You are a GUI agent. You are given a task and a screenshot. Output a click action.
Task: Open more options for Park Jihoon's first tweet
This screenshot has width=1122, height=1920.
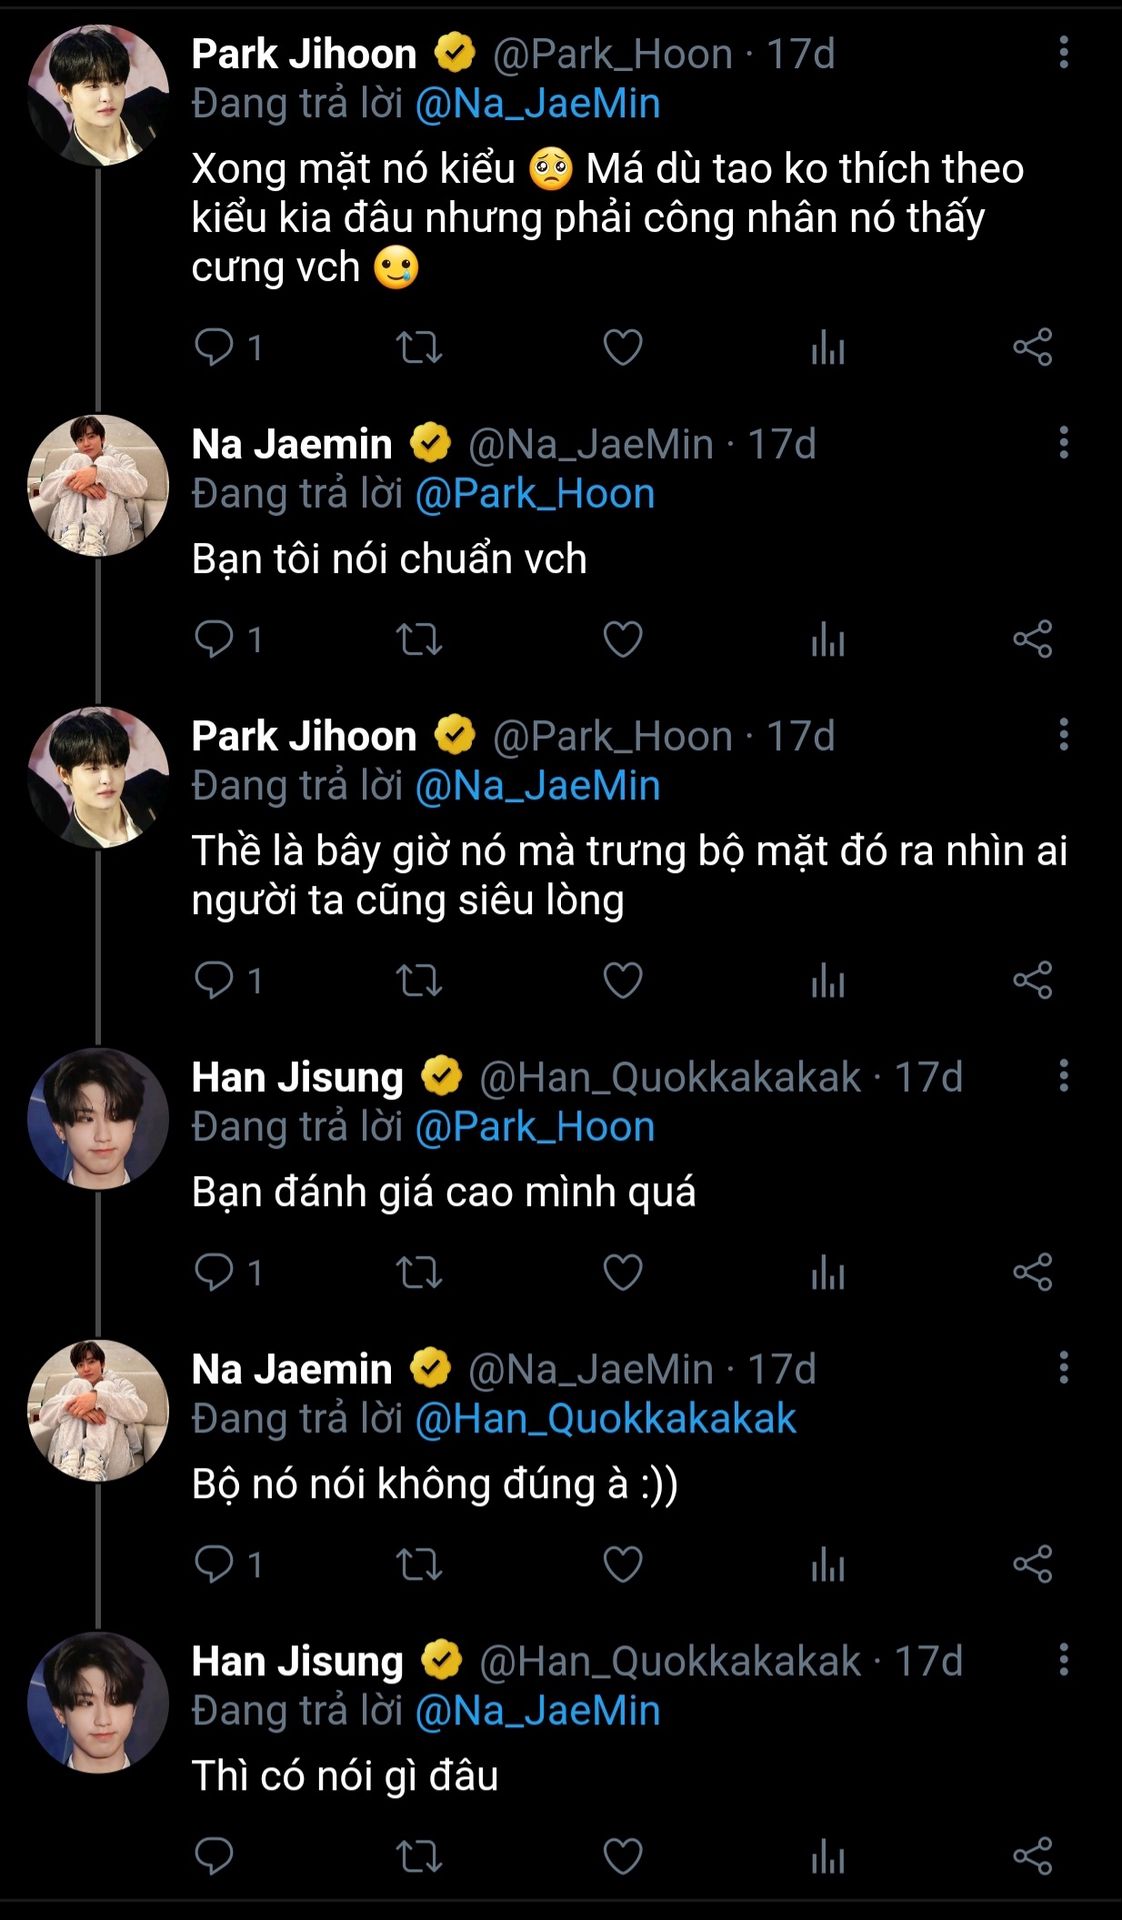(1063, 53)
